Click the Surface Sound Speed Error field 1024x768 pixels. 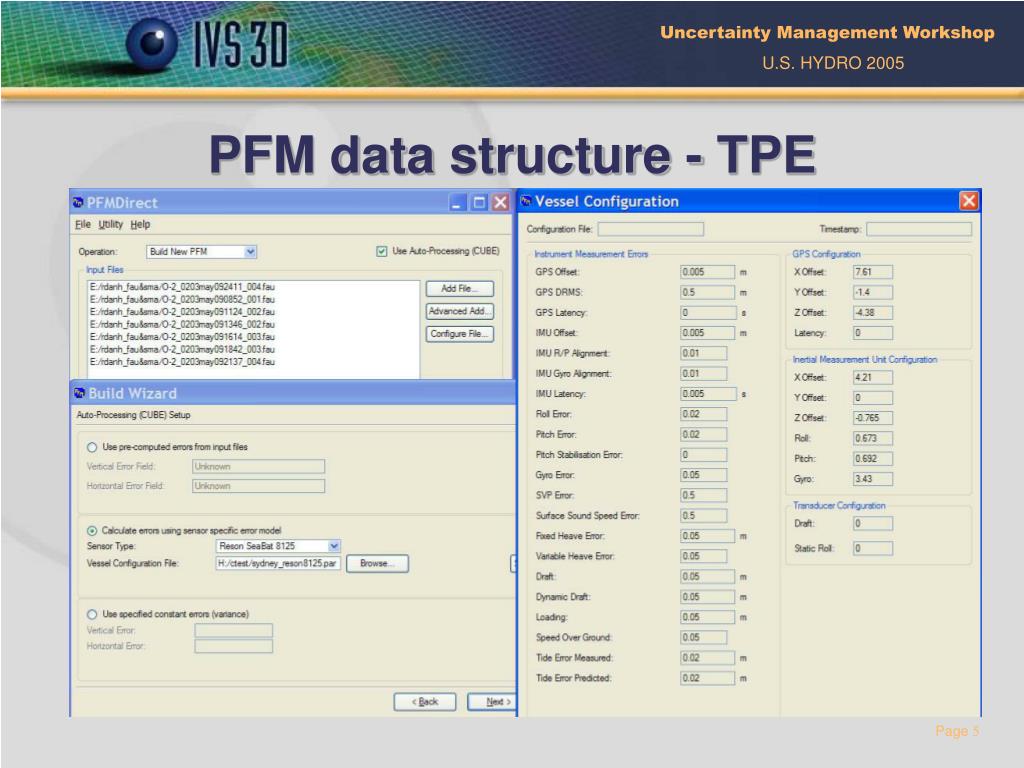click(x=703, y=515)
